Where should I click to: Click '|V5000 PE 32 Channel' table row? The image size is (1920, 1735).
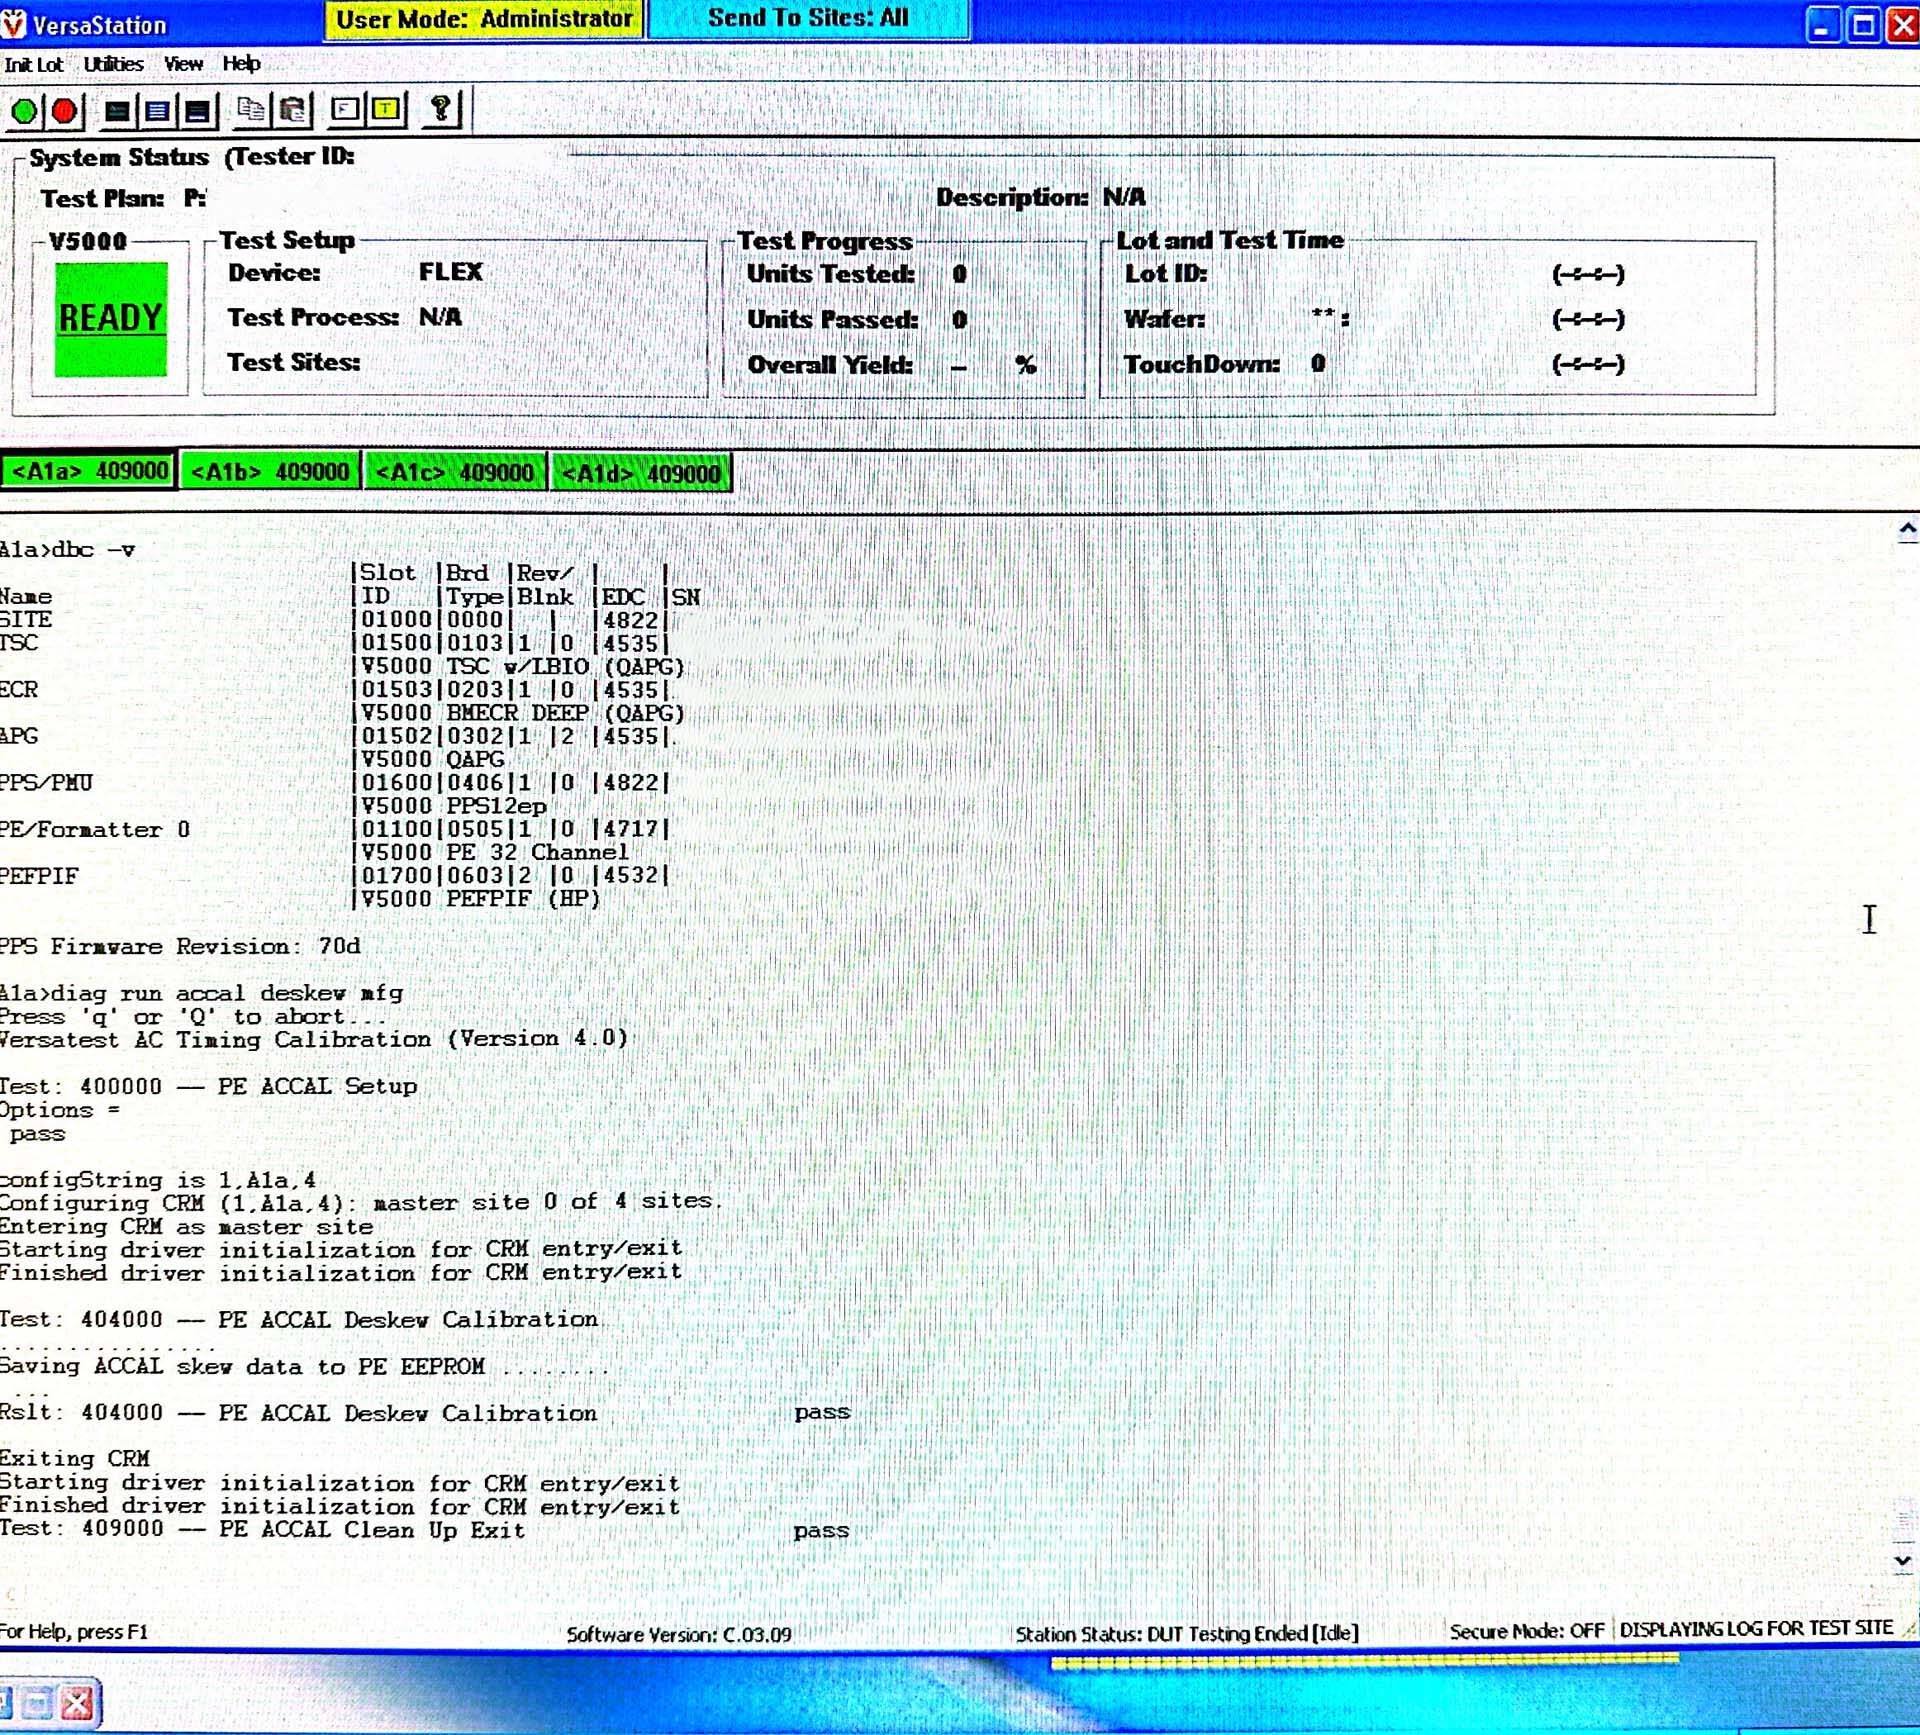pos(490,852)
